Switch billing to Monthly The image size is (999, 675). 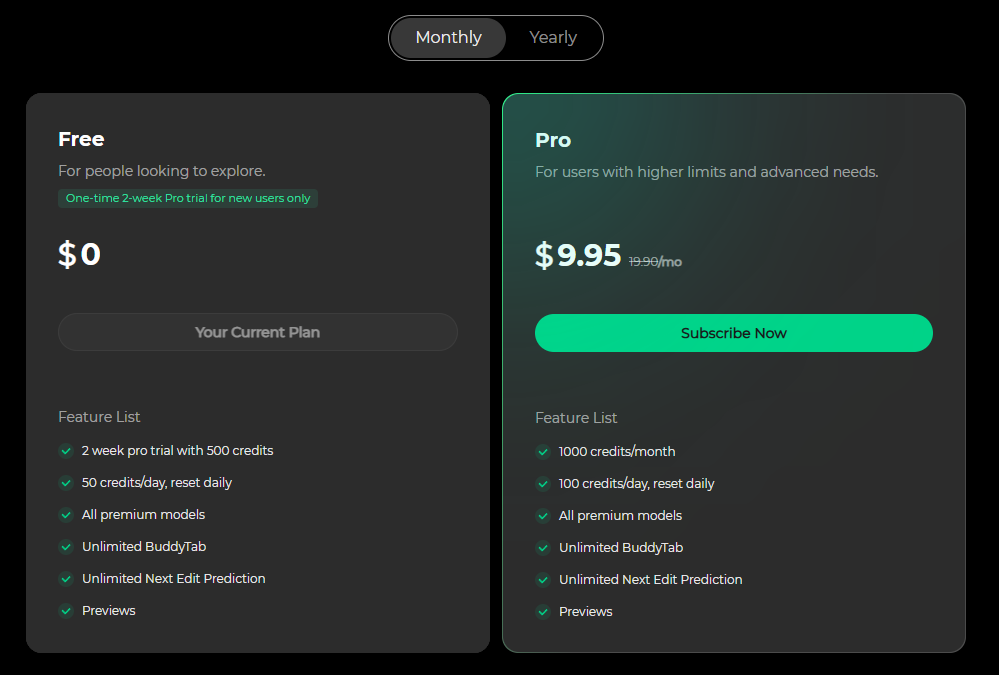448,38
